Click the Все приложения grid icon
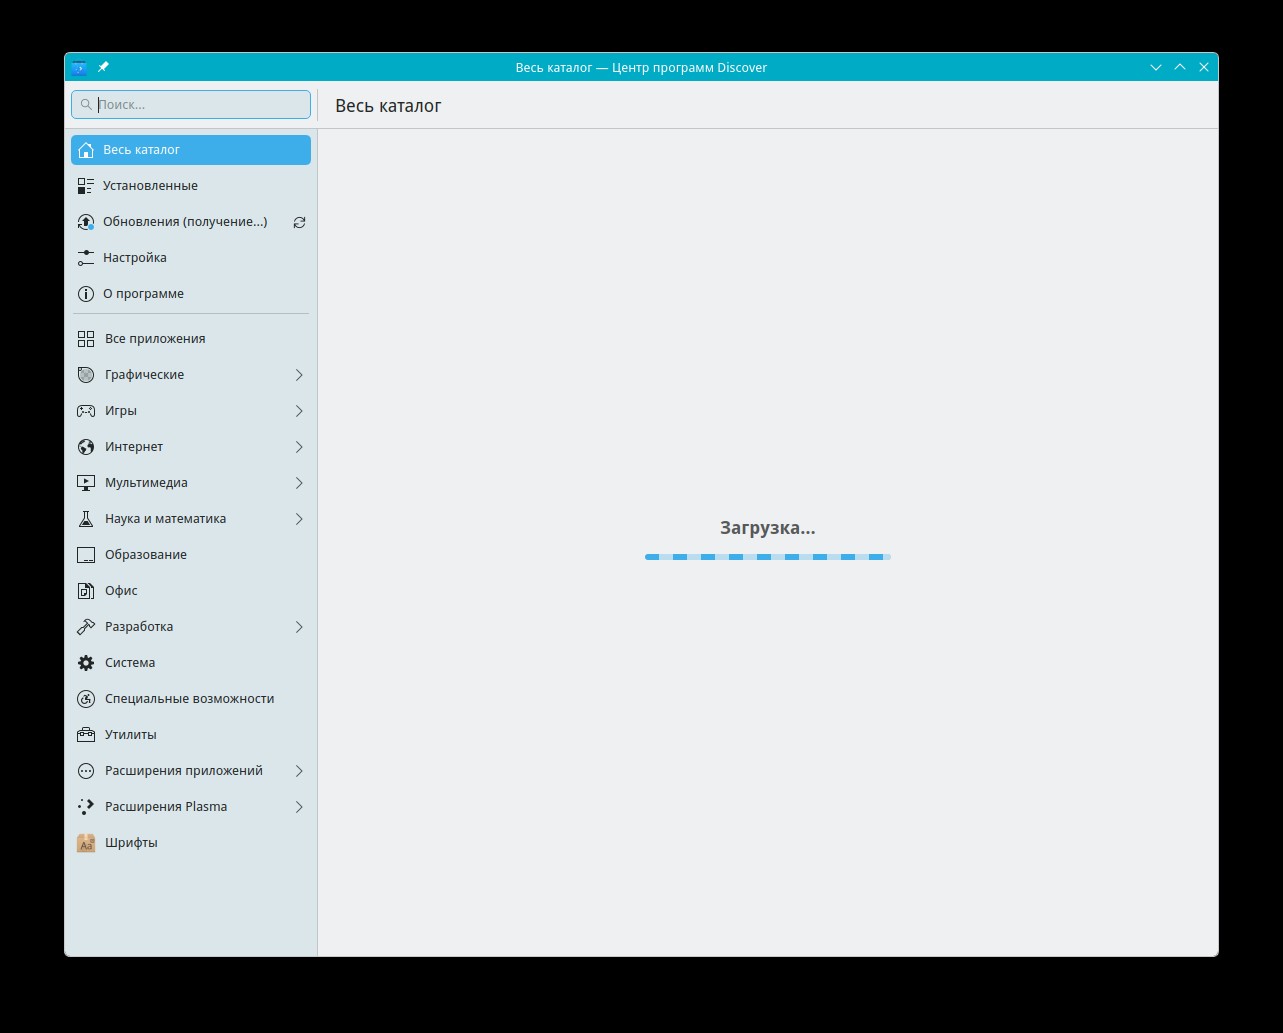Viewport: 1283px width, 1033px height. [86, 339]
